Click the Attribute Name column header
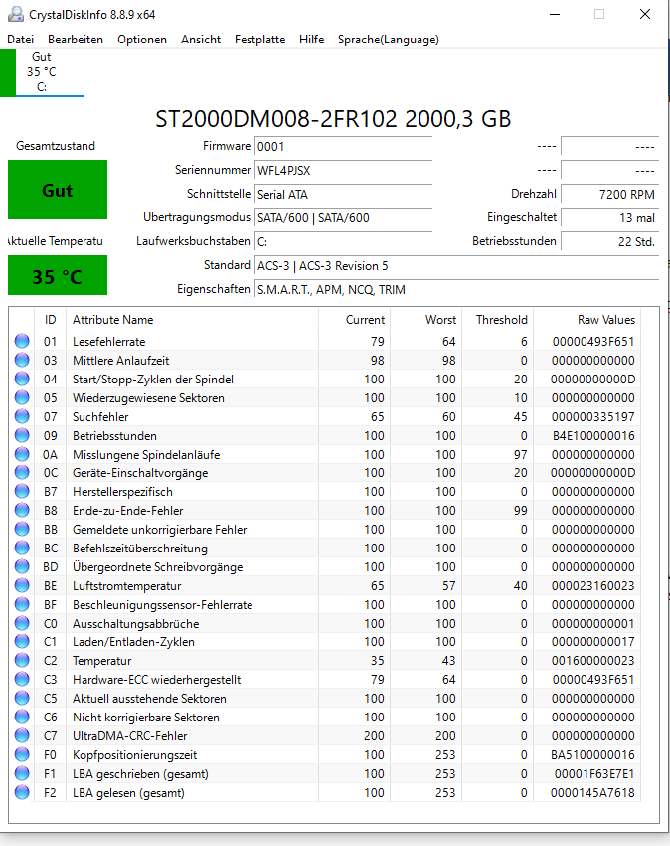 tap(192, 319)
